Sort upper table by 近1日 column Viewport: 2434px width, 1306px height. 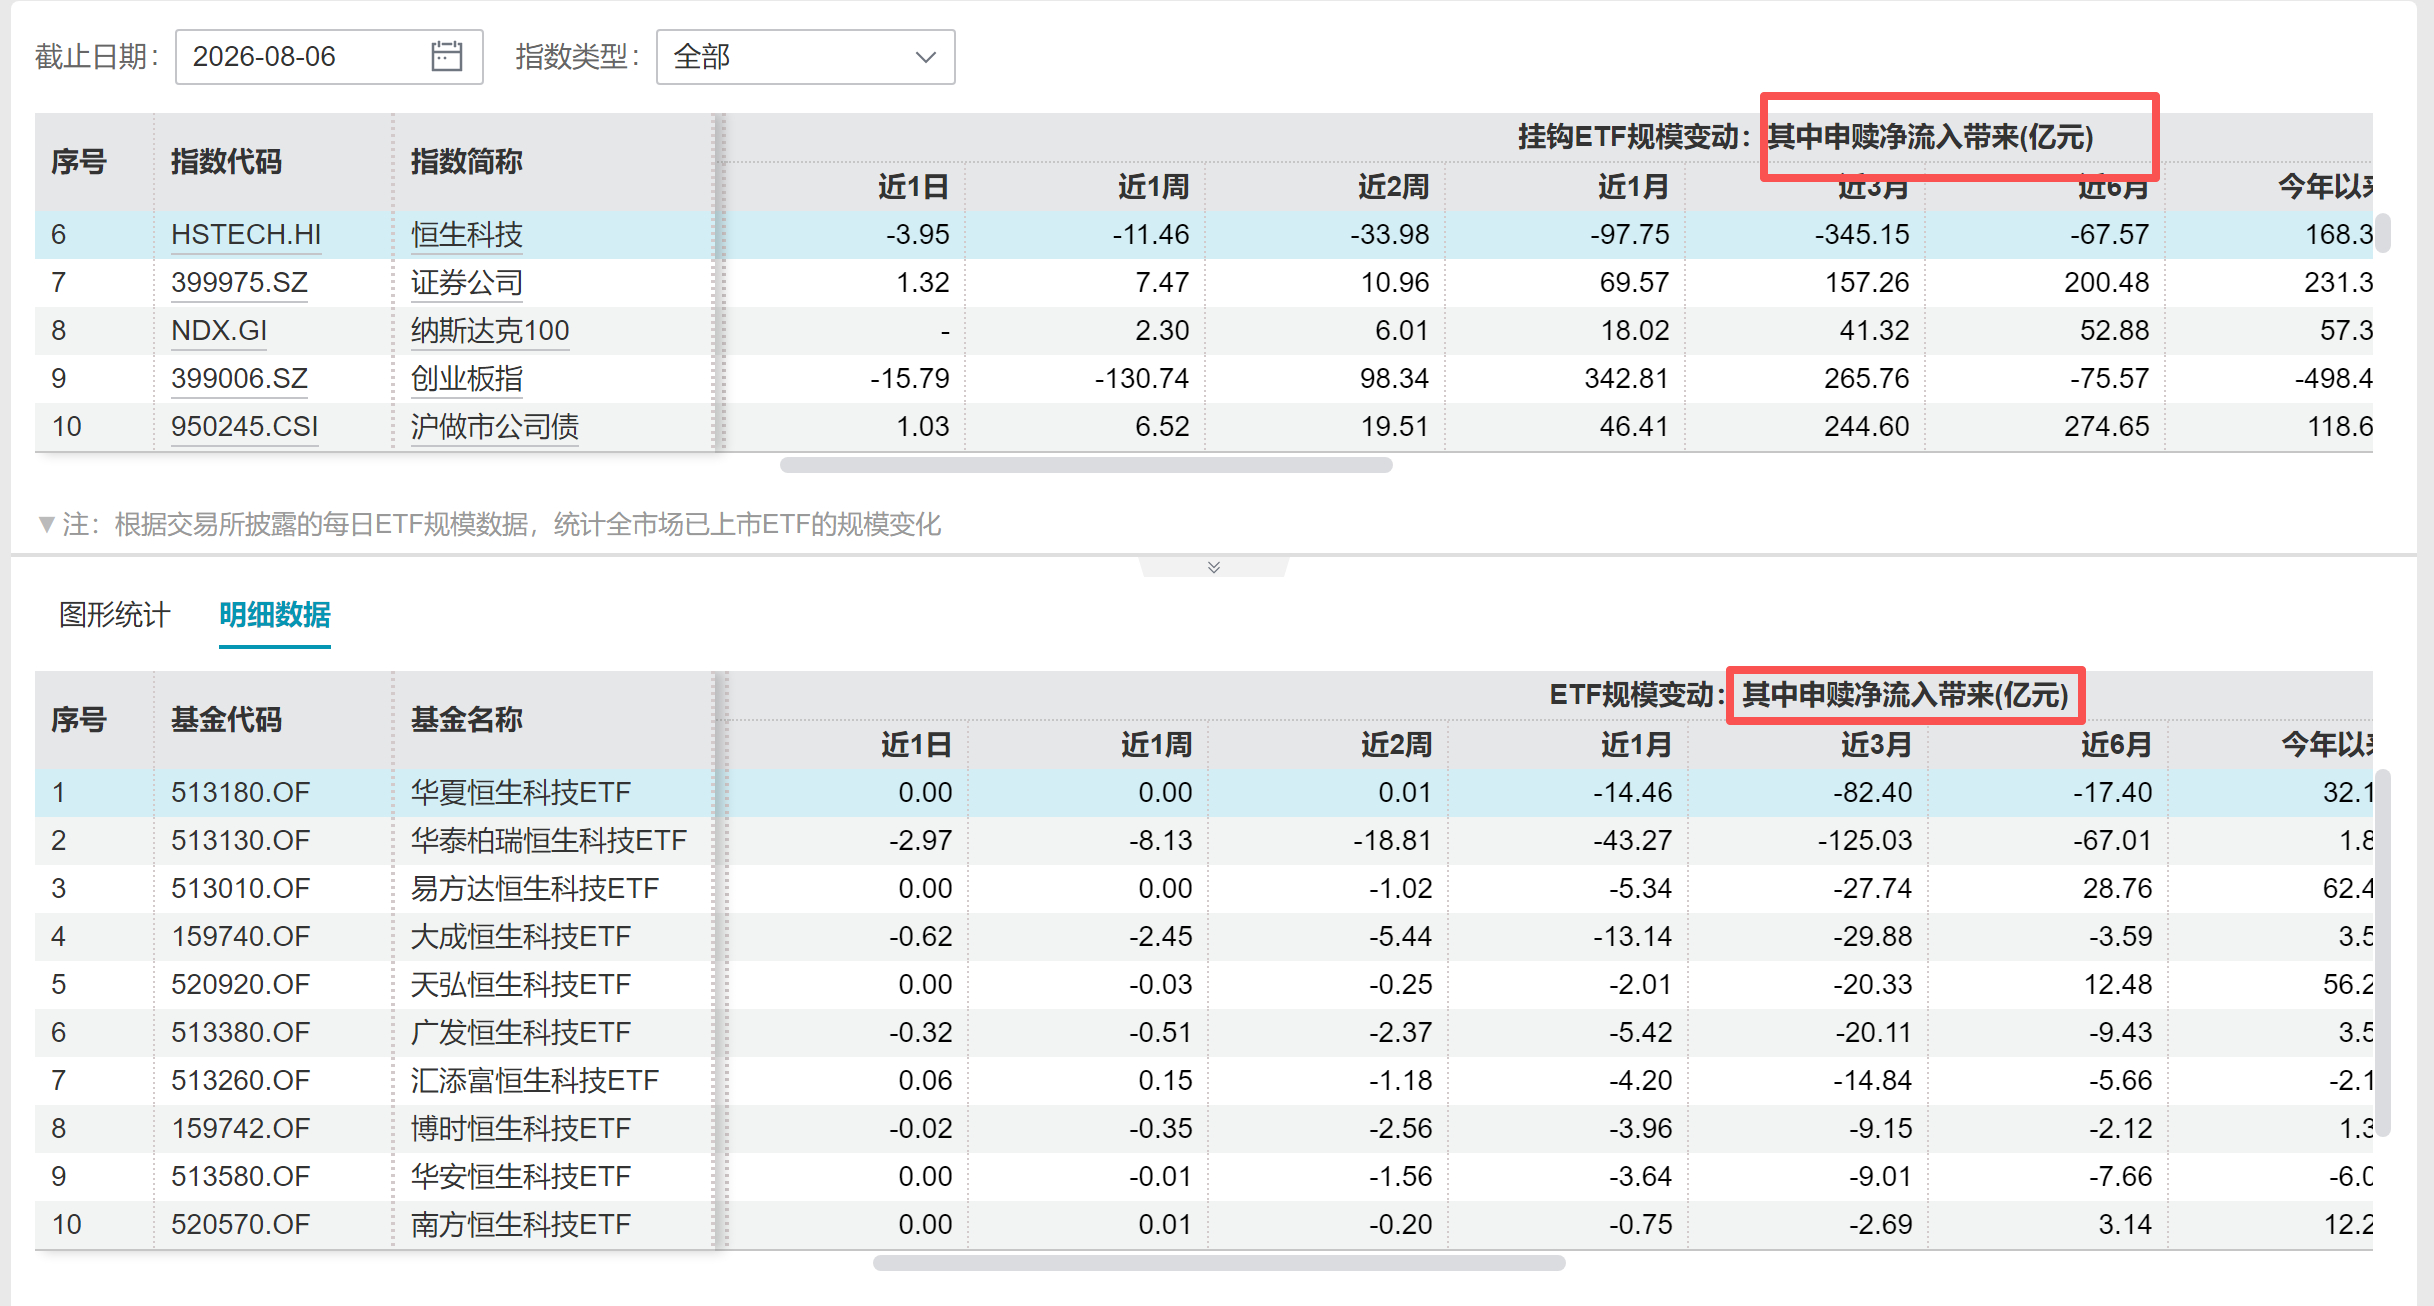coord(913,186)
